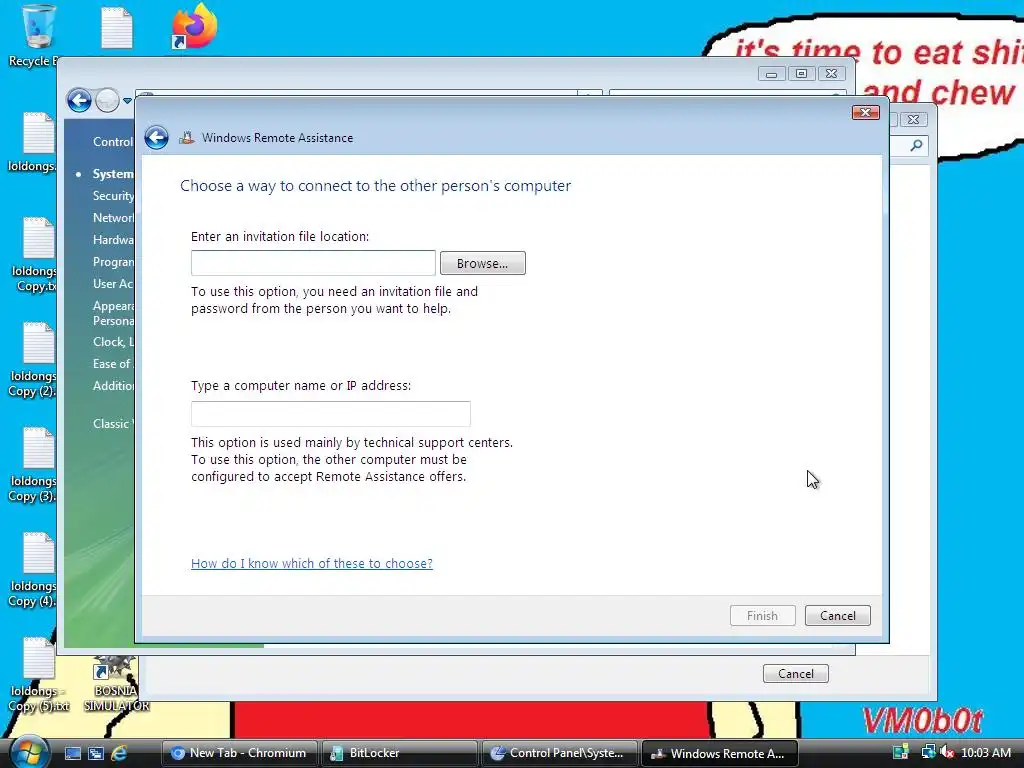Screen dimensions: 1024x768
Task: Click the Remote Assistance back arrow
Action: pyautogui.click(x=157, y=138)
